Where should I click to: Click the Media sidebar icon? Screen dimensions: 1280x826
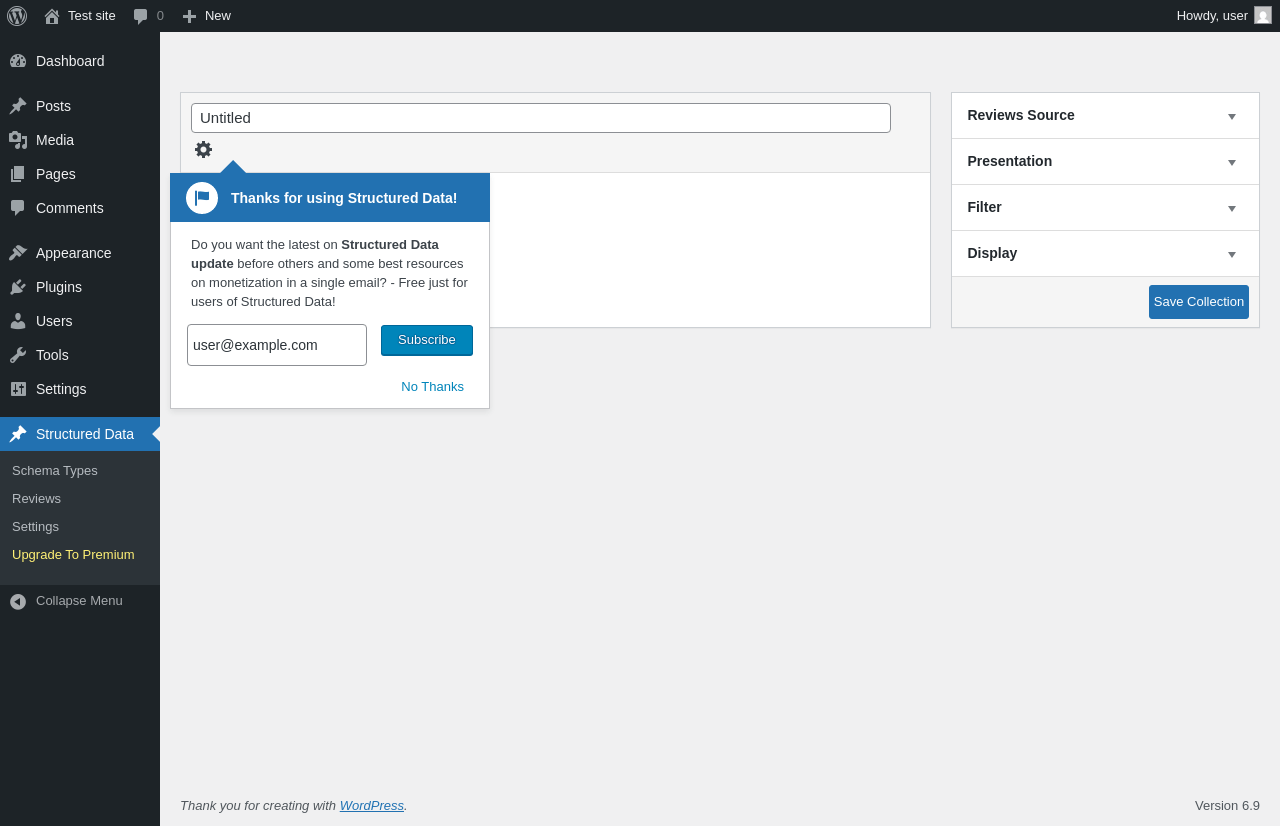[18, 140]
